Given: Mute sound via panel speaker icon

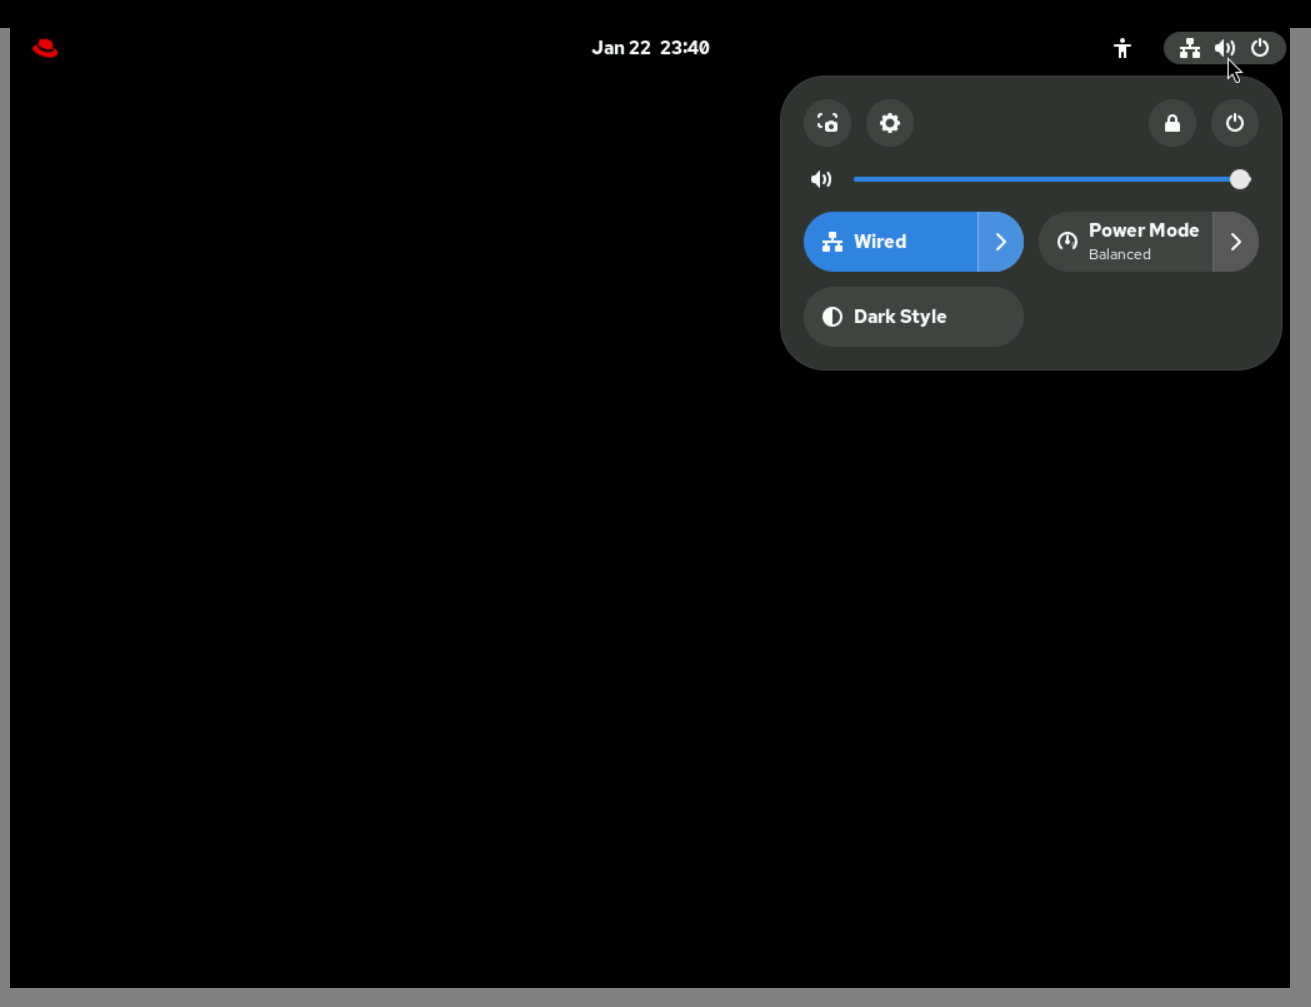Looking at the screenshot, I should (x=821, y=180).
